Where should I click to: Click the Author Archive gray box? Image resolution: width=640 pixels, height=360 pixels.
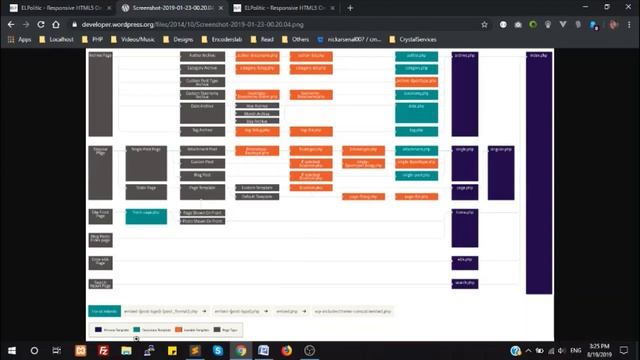pos(202,56)
